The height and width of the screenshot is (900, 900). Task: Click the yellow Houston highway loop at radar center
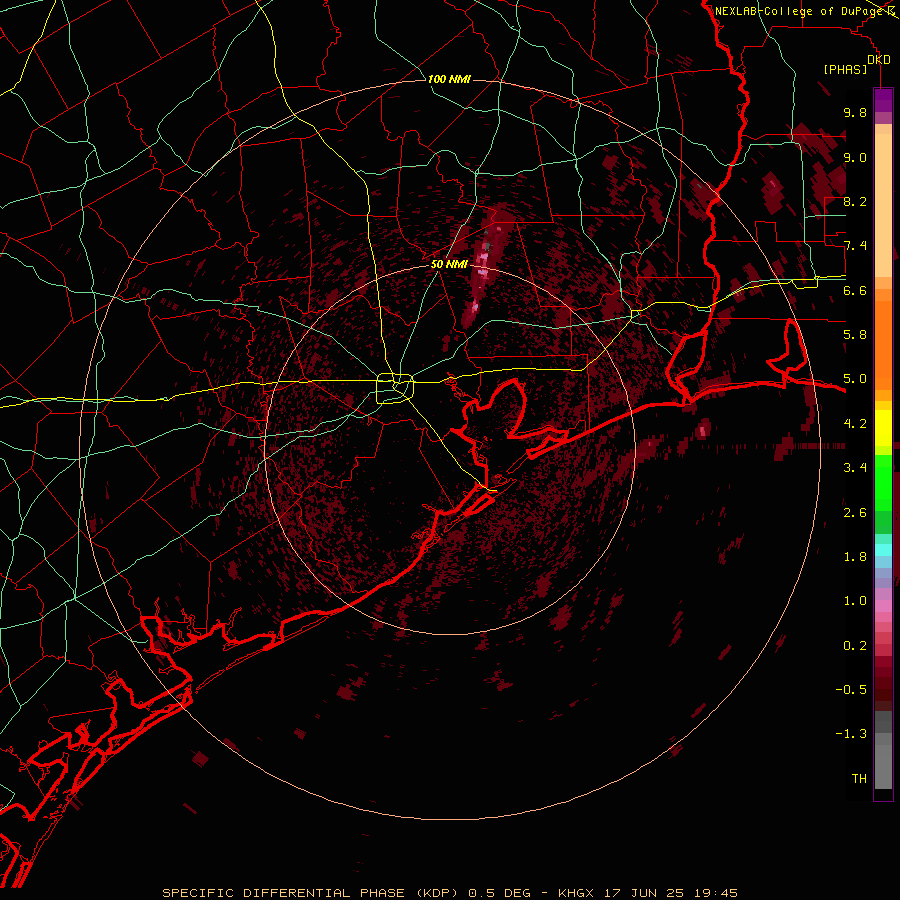click(395, 389)
